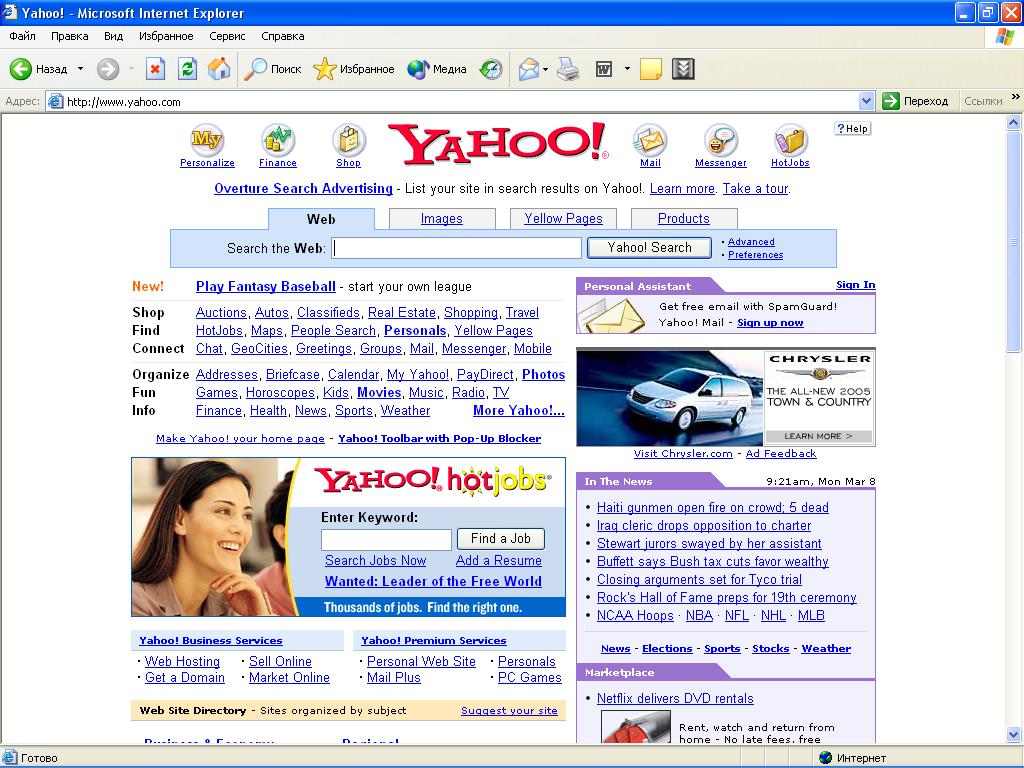Open Haiti gunmen open fire headline
The width and height of the screenshot is (1024, 768).
click(712, 507)
